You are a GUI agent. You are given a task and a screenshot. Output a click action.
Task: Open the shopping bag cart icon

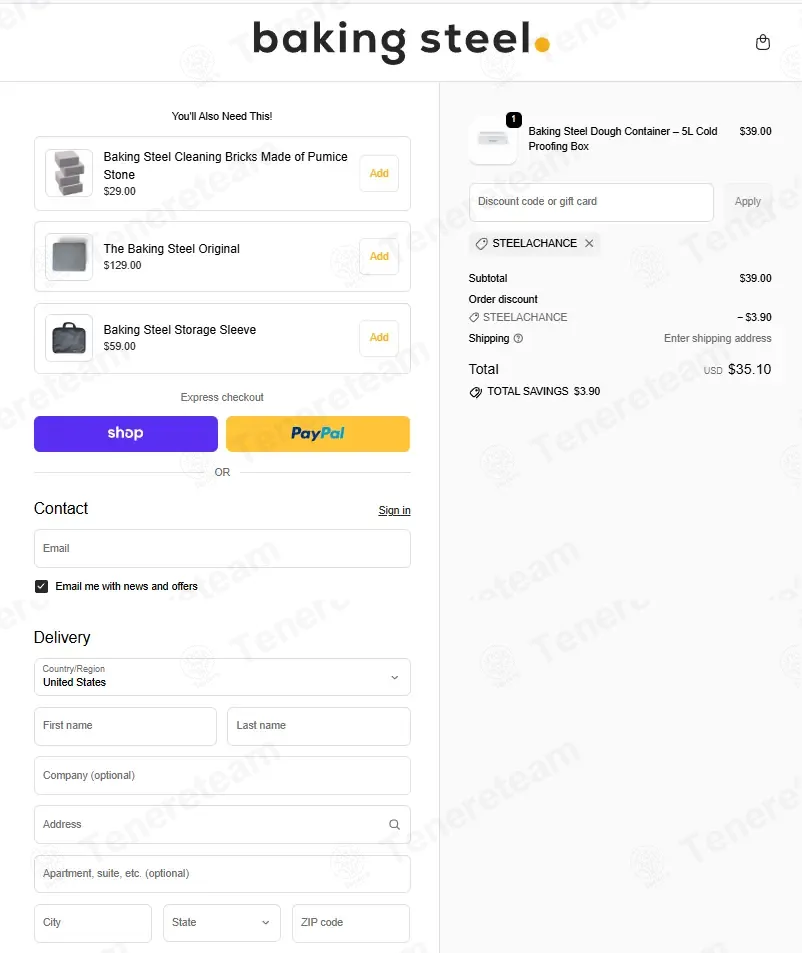click(x=763, y=42)
